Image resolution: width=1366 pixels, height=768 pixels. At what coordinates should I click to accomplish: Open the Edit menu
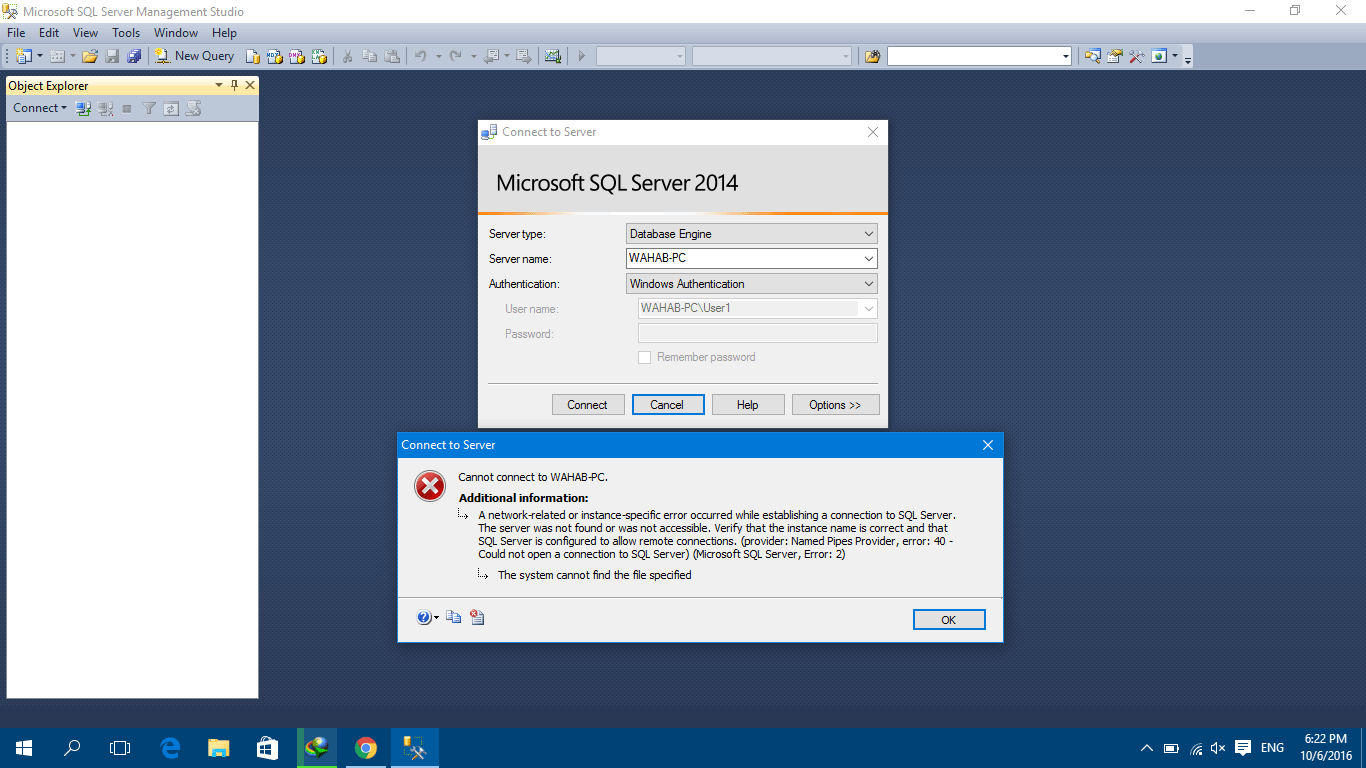click(49, 33)
